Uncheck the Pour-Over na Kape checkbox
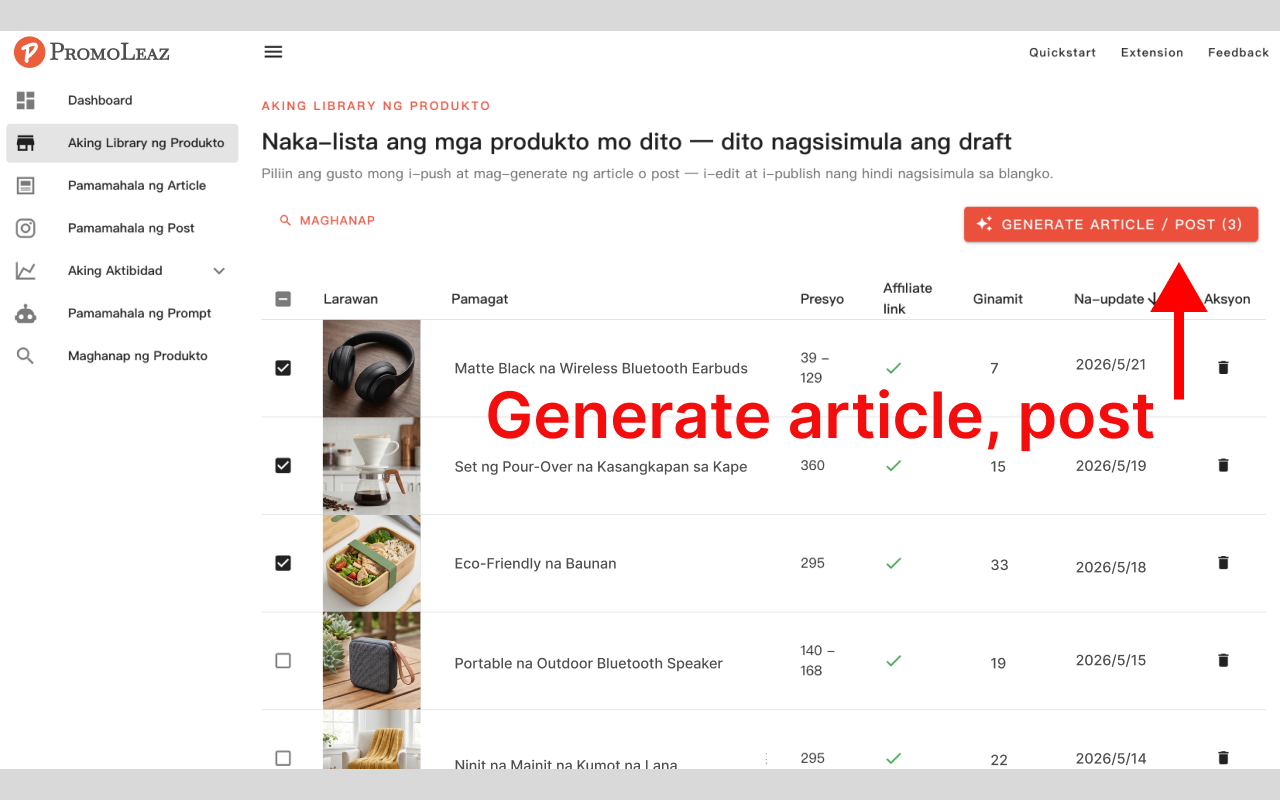Image resolution: width=1280 pixels, height=800 pixels. point(283,465)
